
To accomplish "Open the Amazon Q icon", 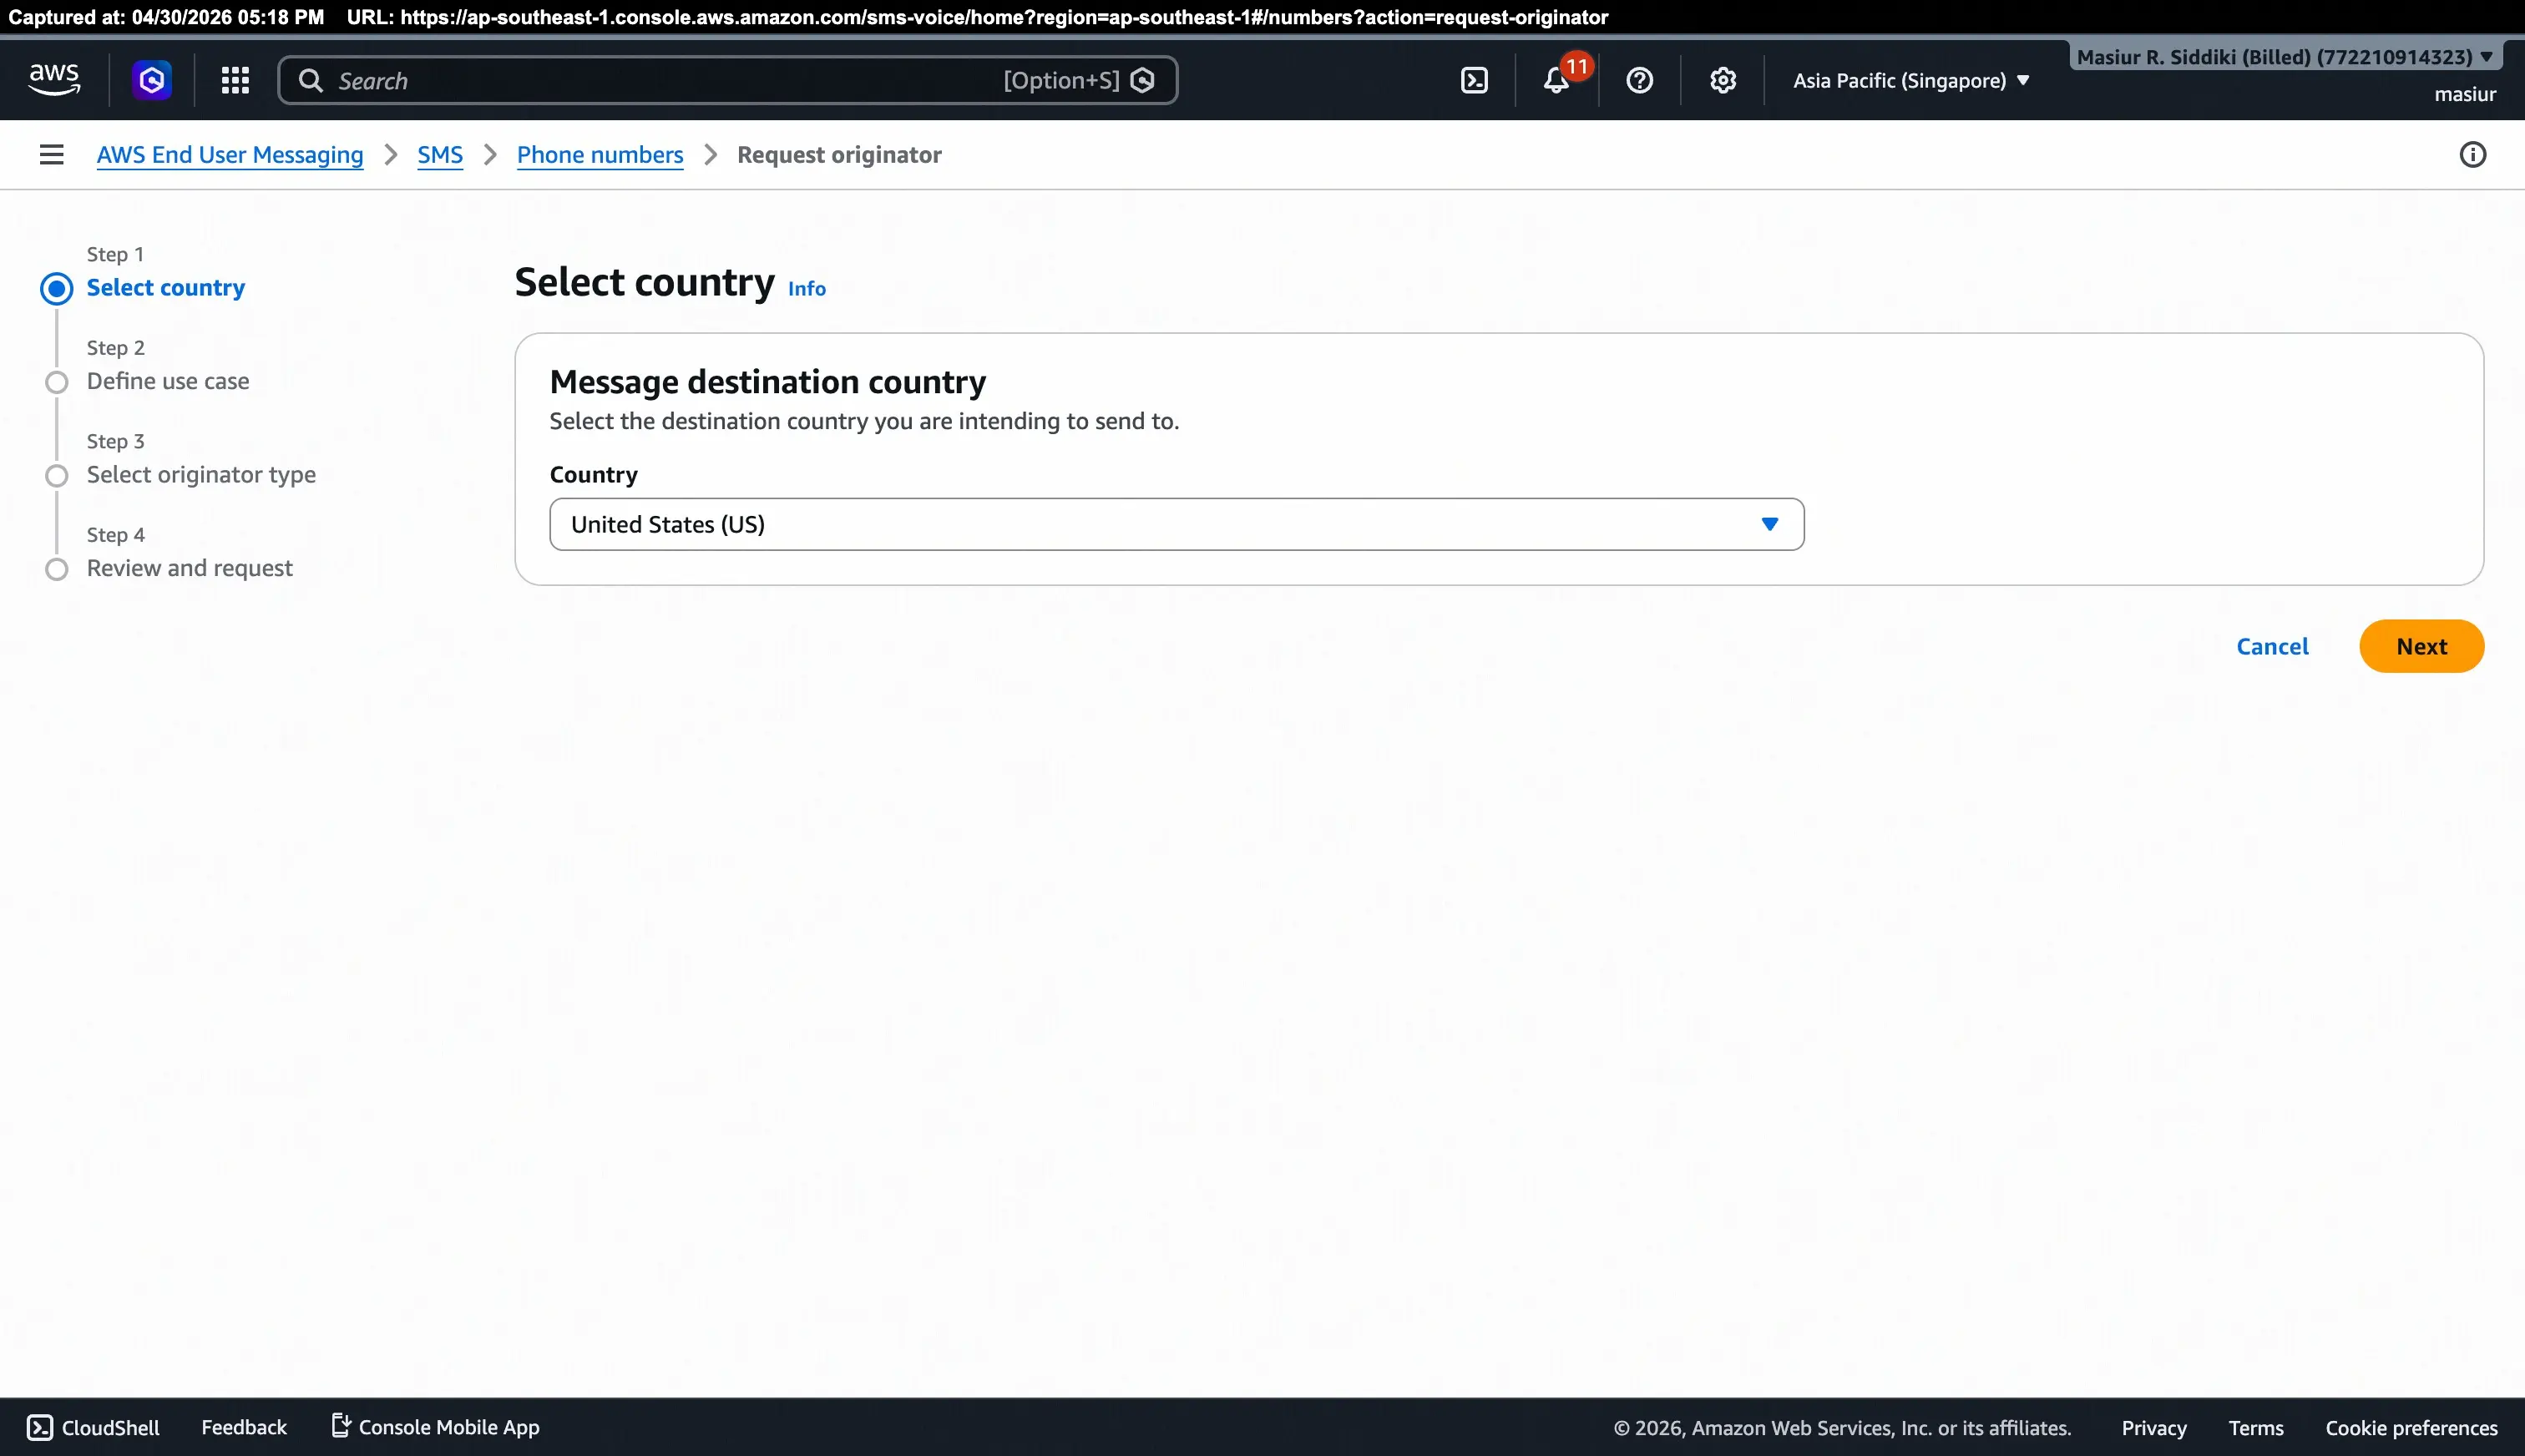I will coord(152,80).
